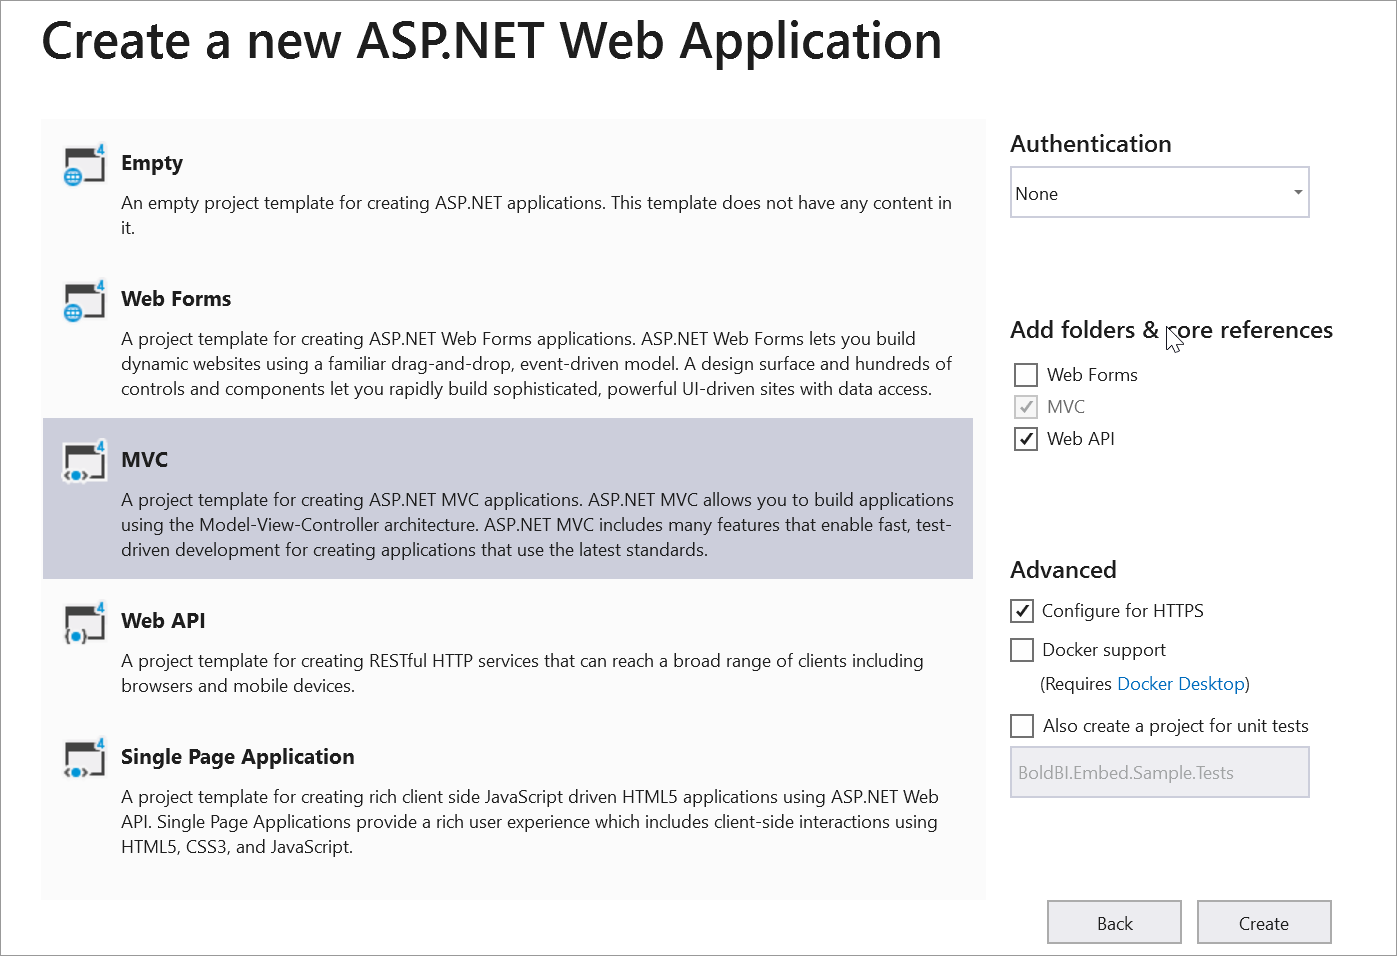Click the Web API template icon
This screenshot has width=1397, height=956.
point(84,624)
